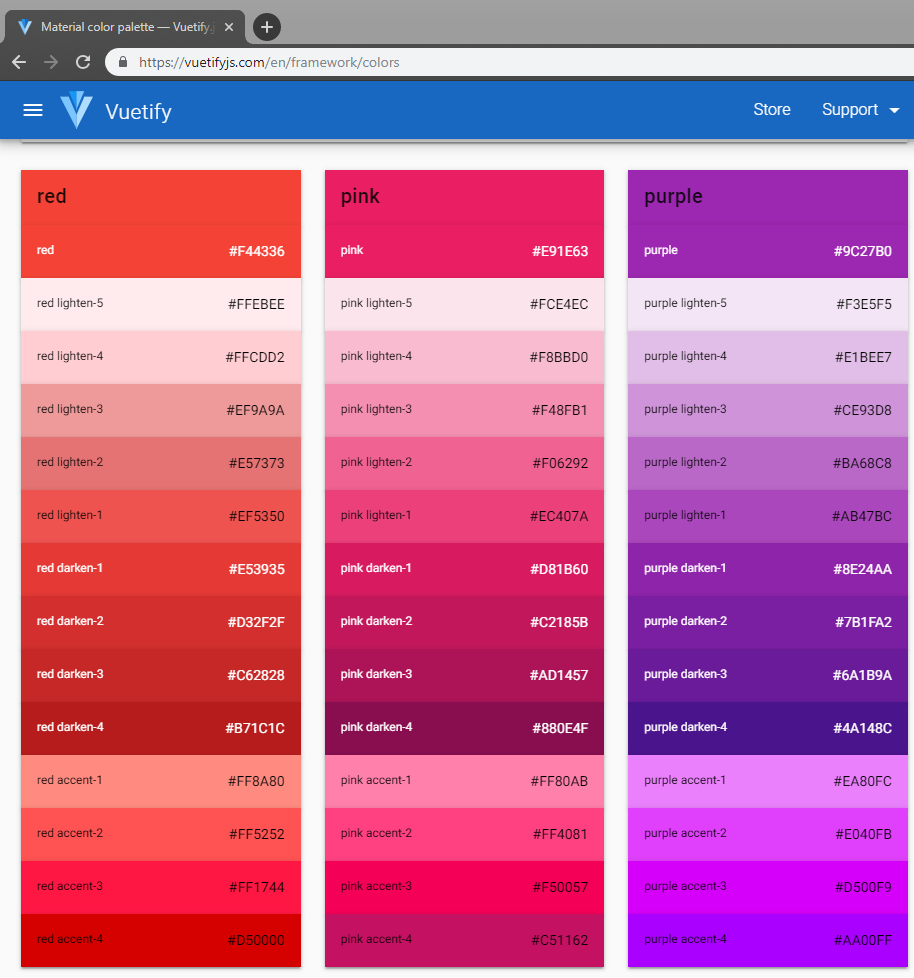Image resolution: width=914 pixels, height=978 pixels.
Task: Open the Store link
Action: point(771,110)
